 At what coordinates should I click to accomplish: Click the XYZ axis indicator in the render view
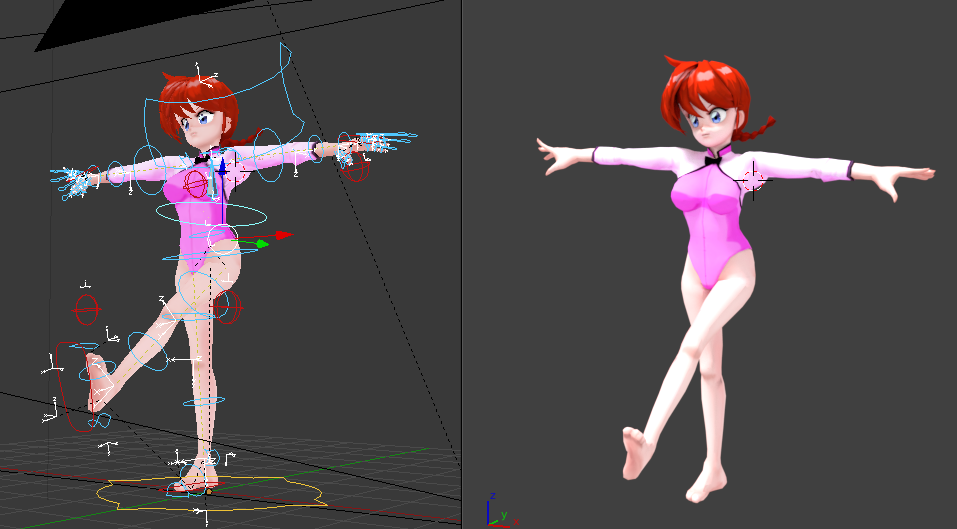(503, 510)
